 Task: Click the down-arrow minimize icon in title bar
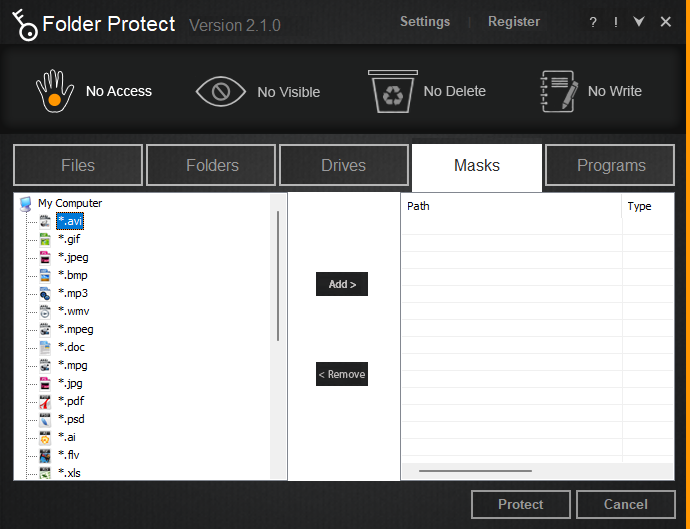[x=639, y=21]
